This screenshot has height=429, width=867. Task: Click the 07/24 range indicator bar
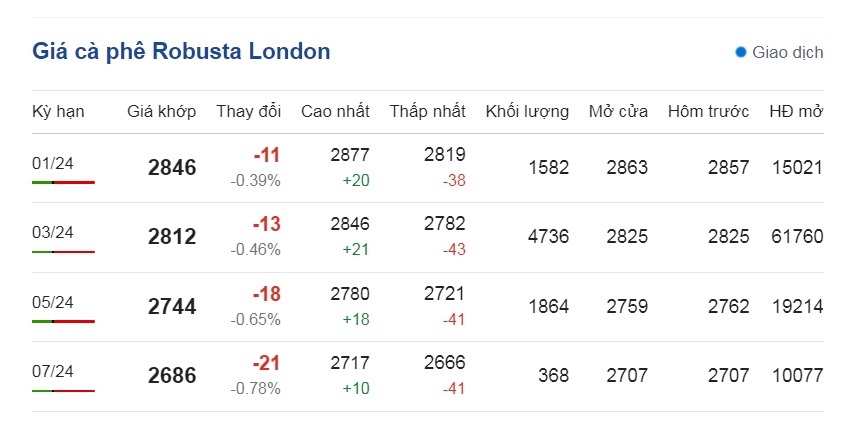coord(64,391)
